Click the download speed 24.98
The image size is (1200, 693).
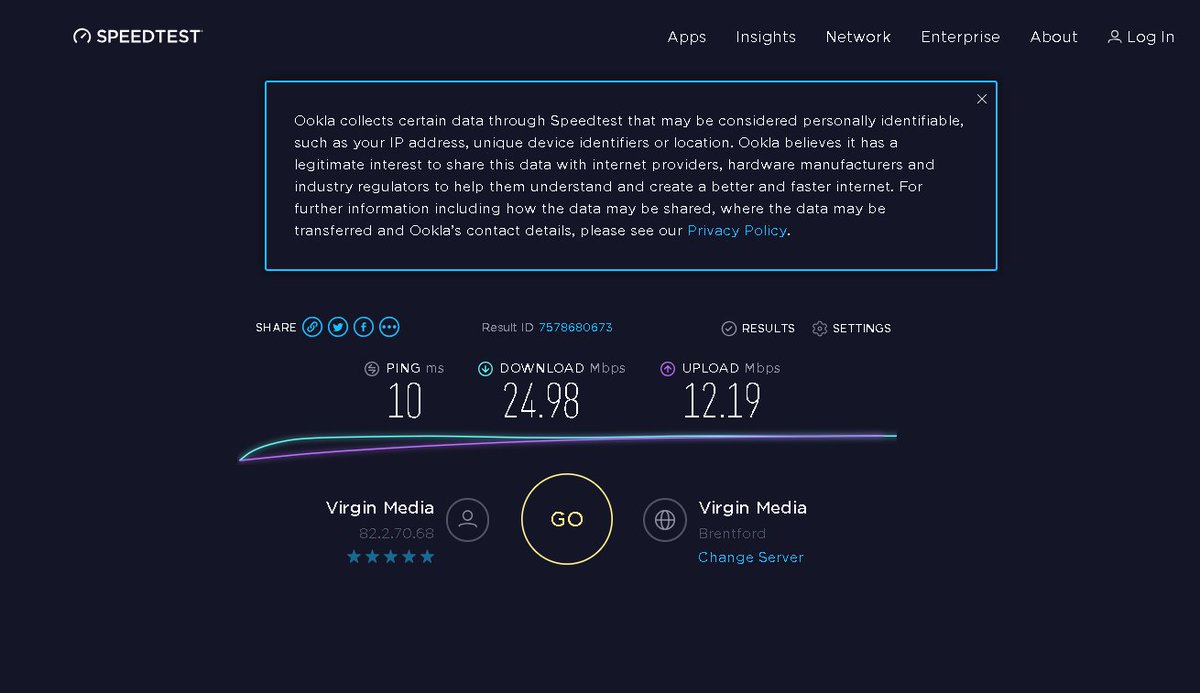541,401
